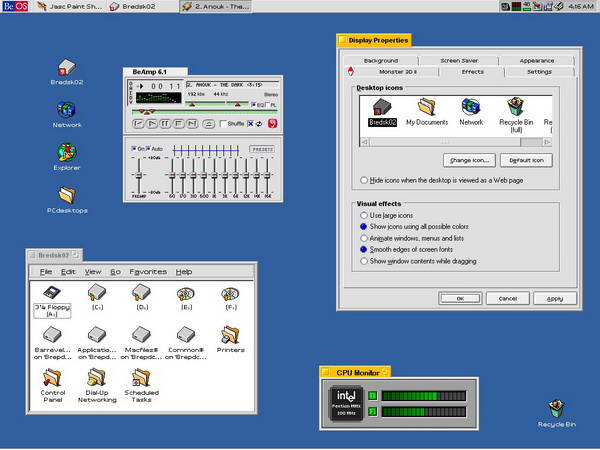Click Cancel in Display Properties
Image resolution: width=600 pixels, height=450 pixels.
508,298
